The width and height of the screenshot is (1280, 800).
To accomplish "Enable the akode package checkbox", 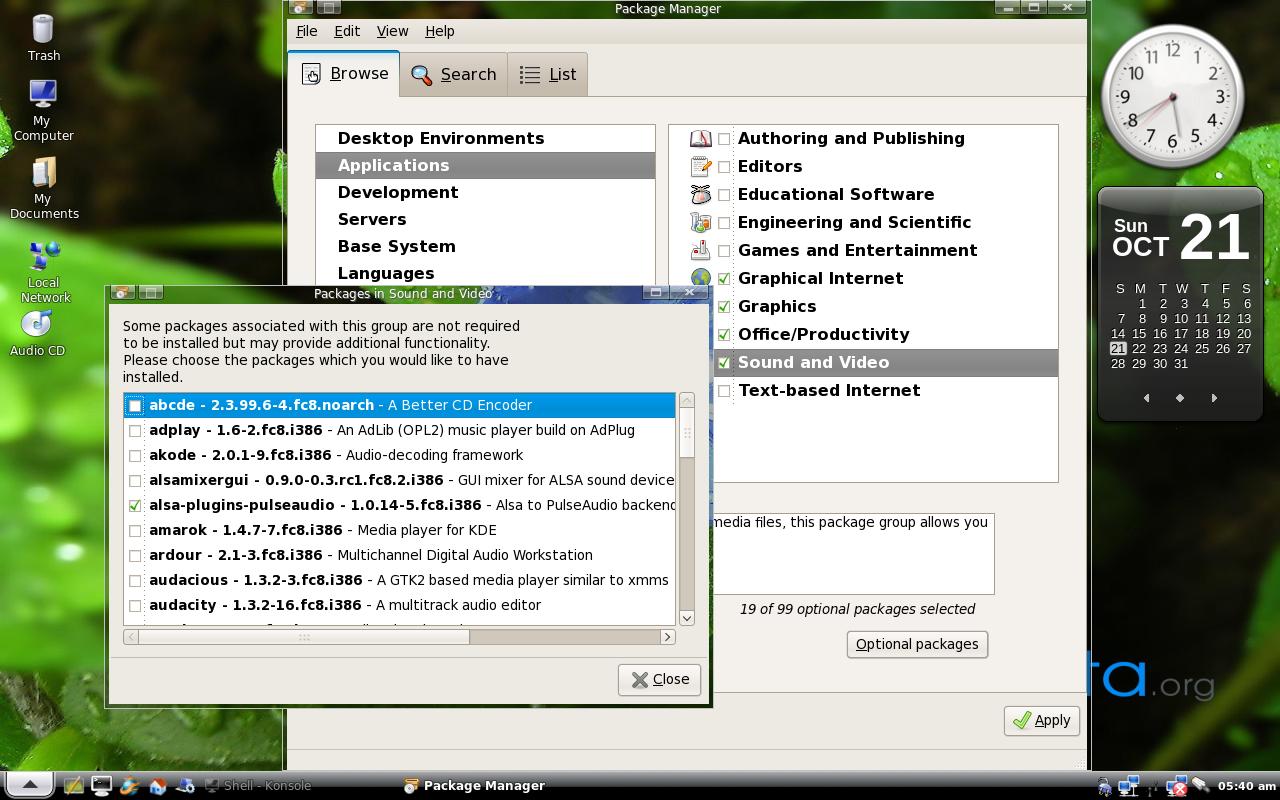I will coord(135,455).
